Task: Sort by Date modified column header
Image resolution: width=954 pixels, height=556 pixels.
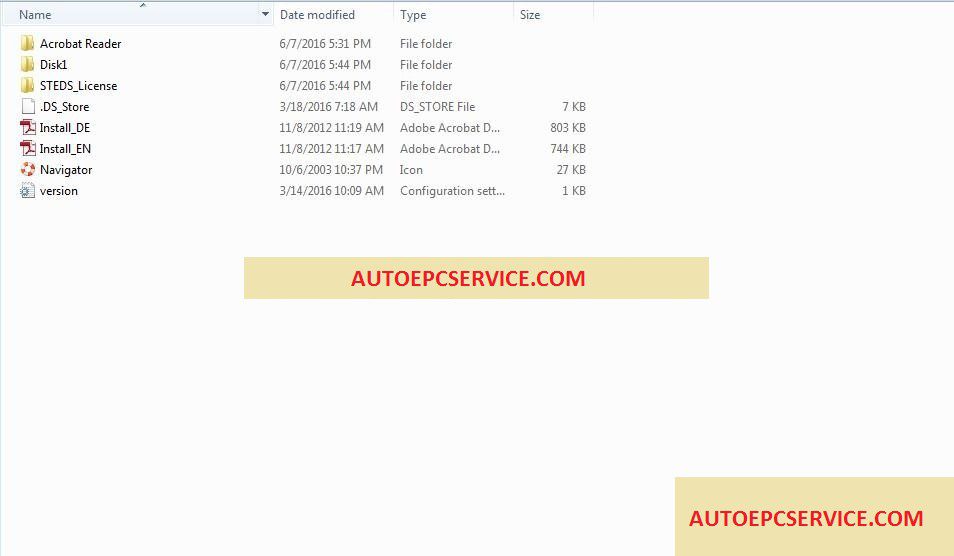Action: 317,15
